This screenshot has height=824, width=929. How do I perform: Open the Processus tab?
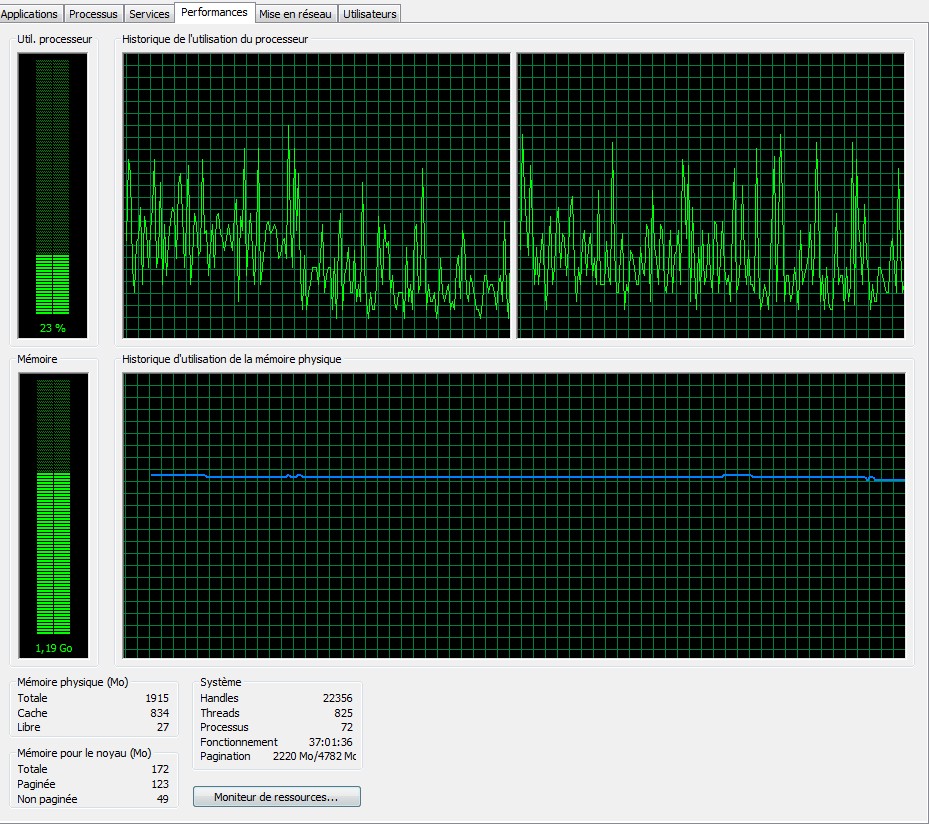[93, 14]
